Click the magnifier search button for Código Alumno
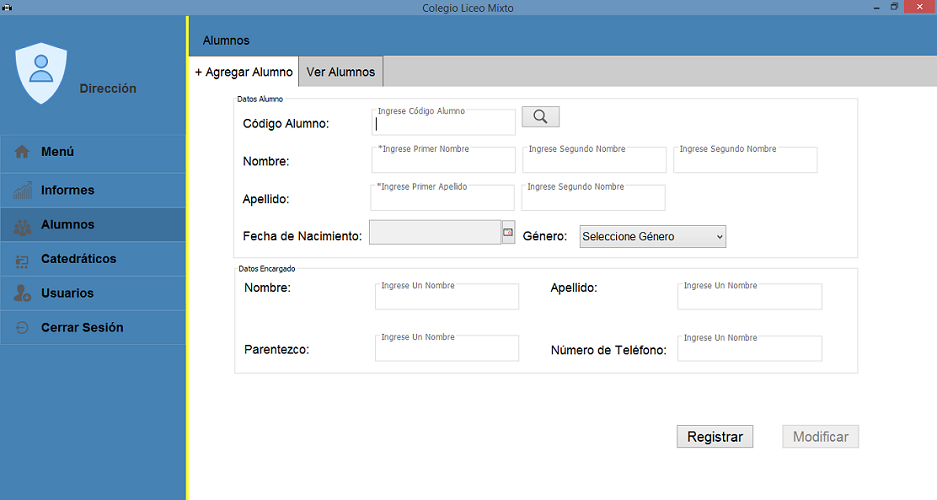The image size is (937, 500). (x=540, y=116)
